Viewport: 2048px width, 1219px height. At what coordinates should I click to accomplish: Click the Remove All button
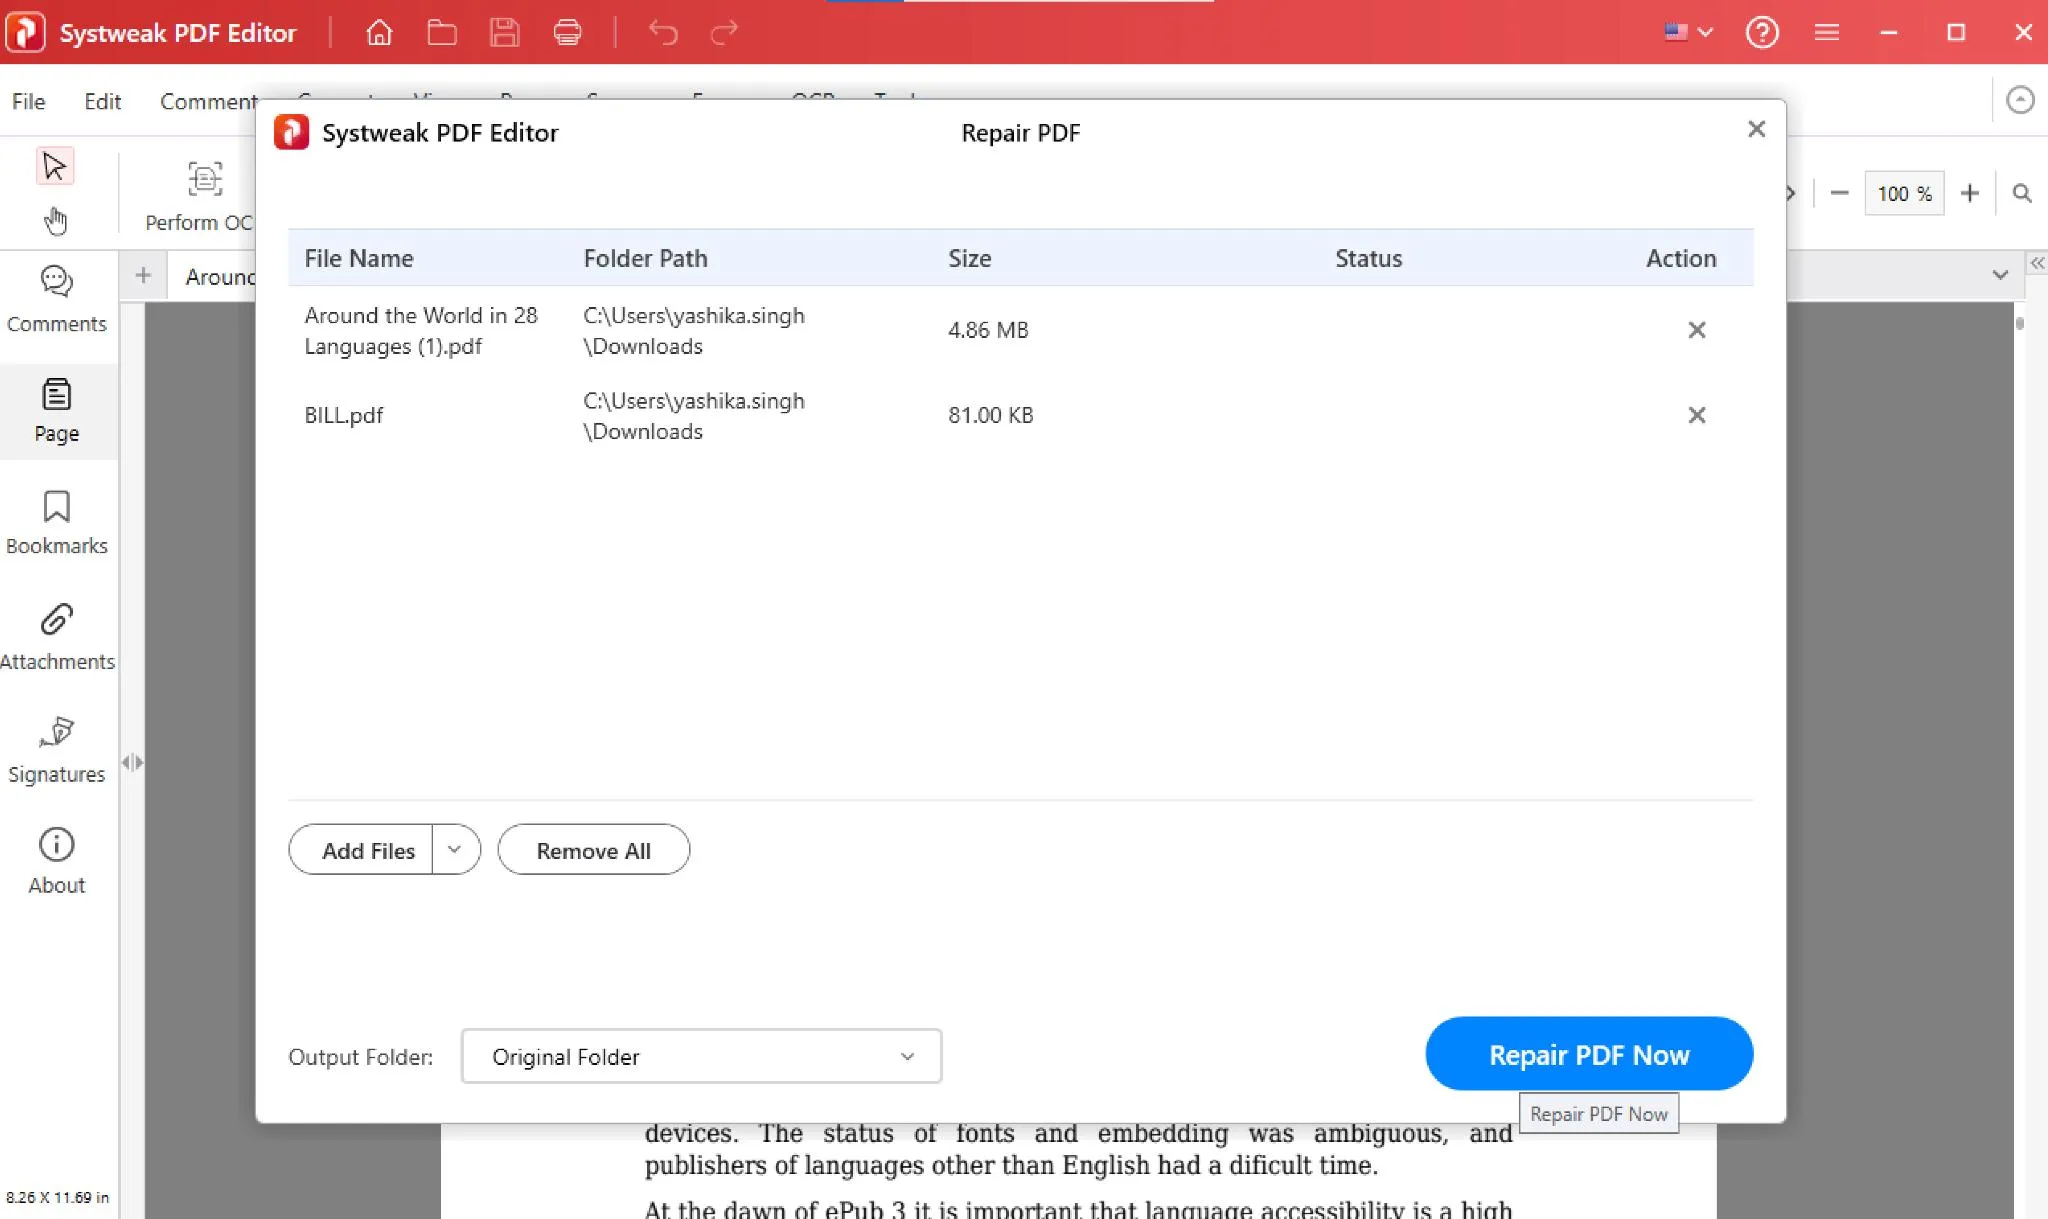(593, 850)
